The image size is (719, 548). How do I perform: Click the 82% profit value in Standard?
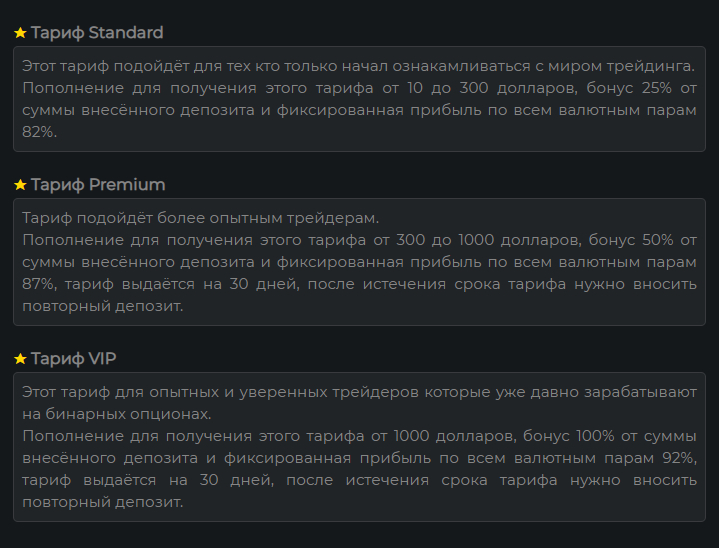pyautogui.click(x=39, y=132)
